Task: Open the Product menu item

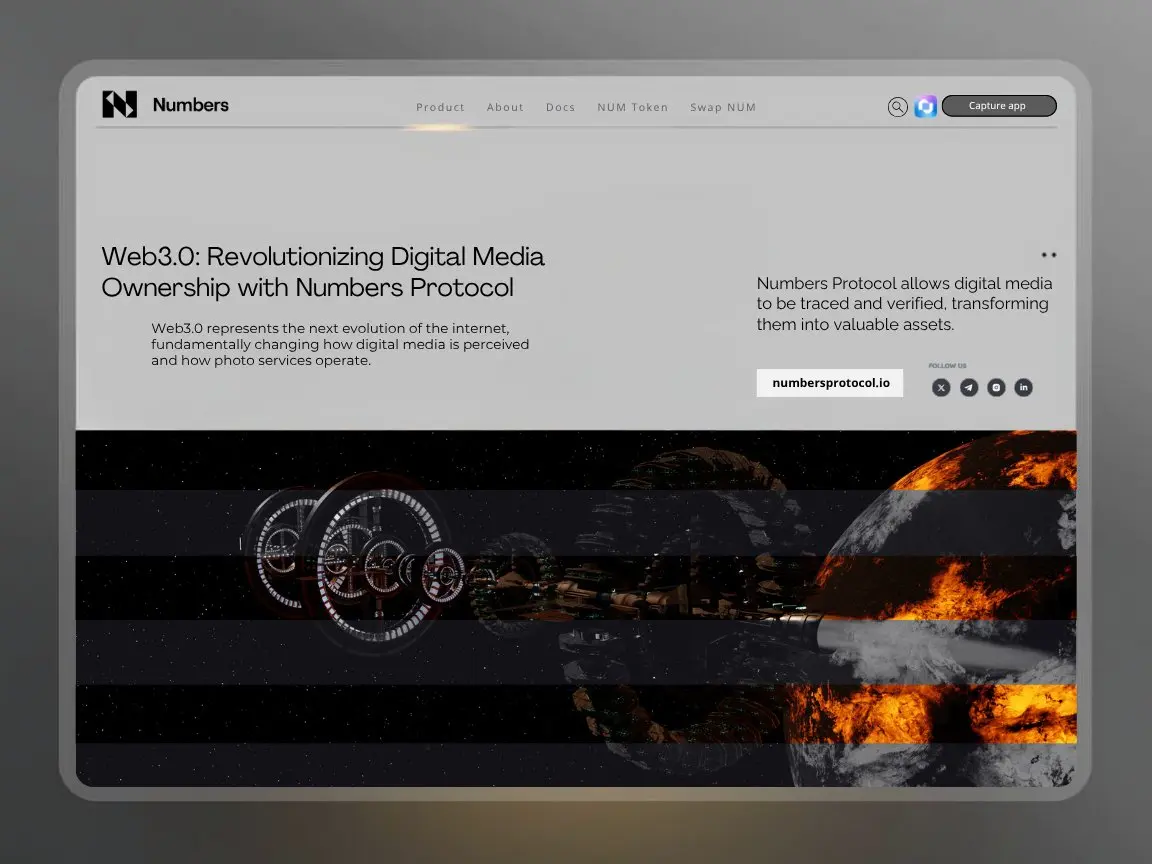Action: [x=440, y=107]
